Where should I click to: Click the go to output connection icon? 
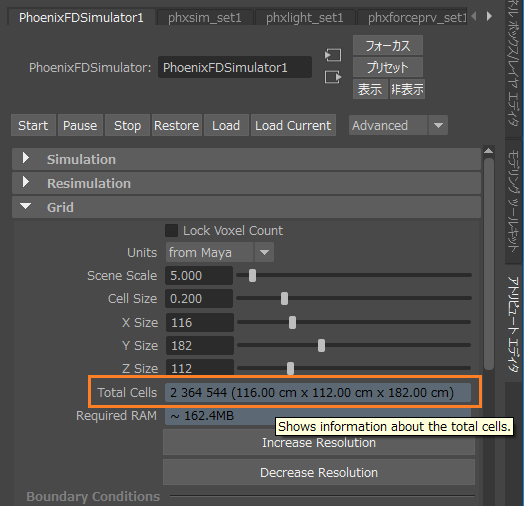coord(333,77)
